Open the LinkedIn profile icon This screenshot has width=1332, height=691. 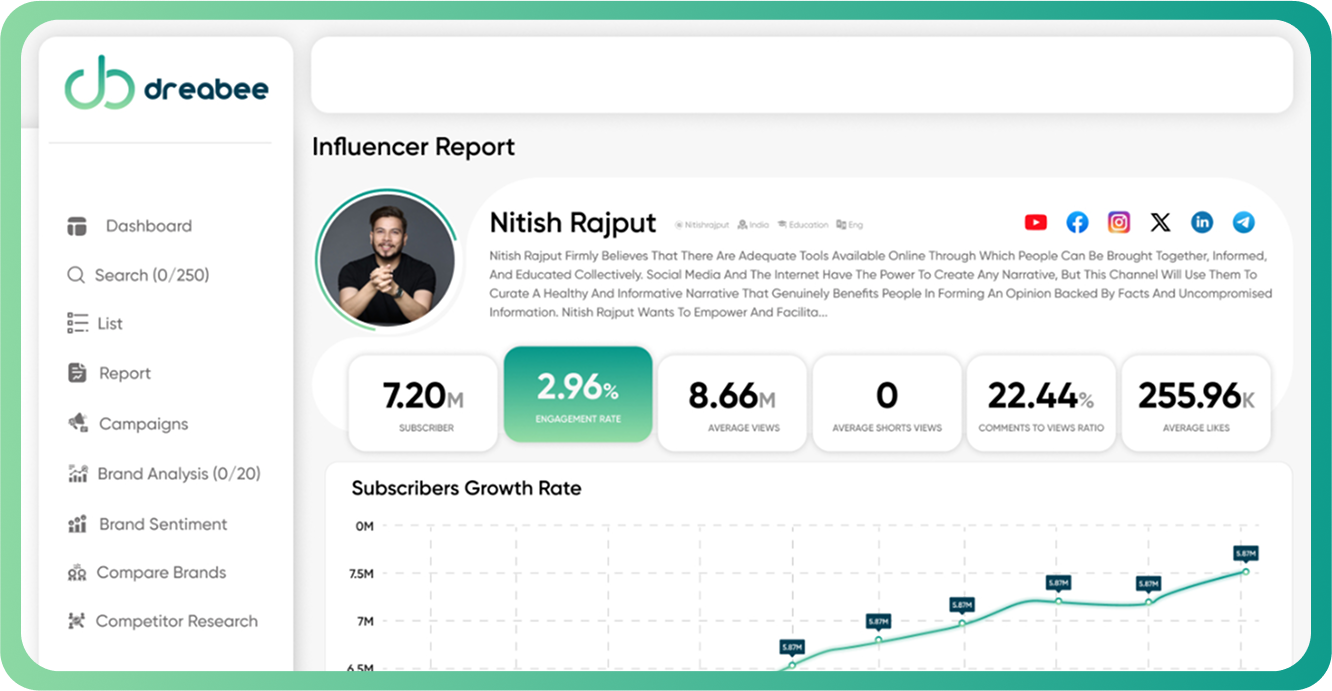1202,222
